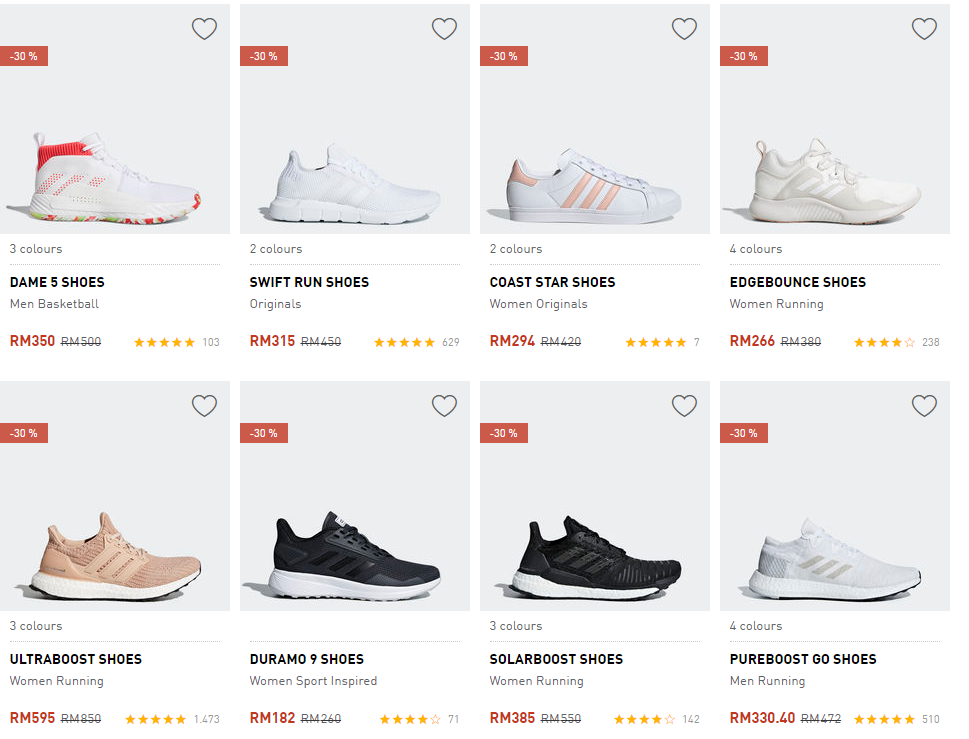Image resolution: width=969 pixels, height=739 pixels.
Task: Go to Solarboost Shoes product page link
Action: (x=556, y=659)
